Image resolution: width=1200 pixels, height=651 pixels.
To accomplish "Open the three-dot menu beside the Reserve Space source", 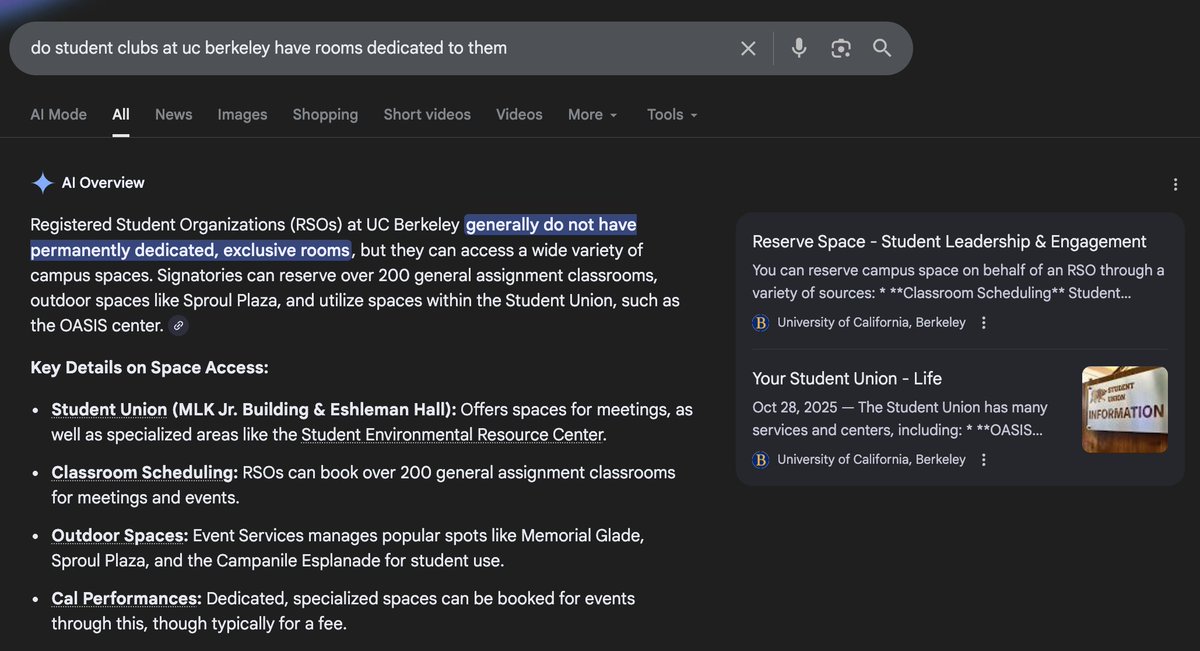I will click(x=984, y=323).
